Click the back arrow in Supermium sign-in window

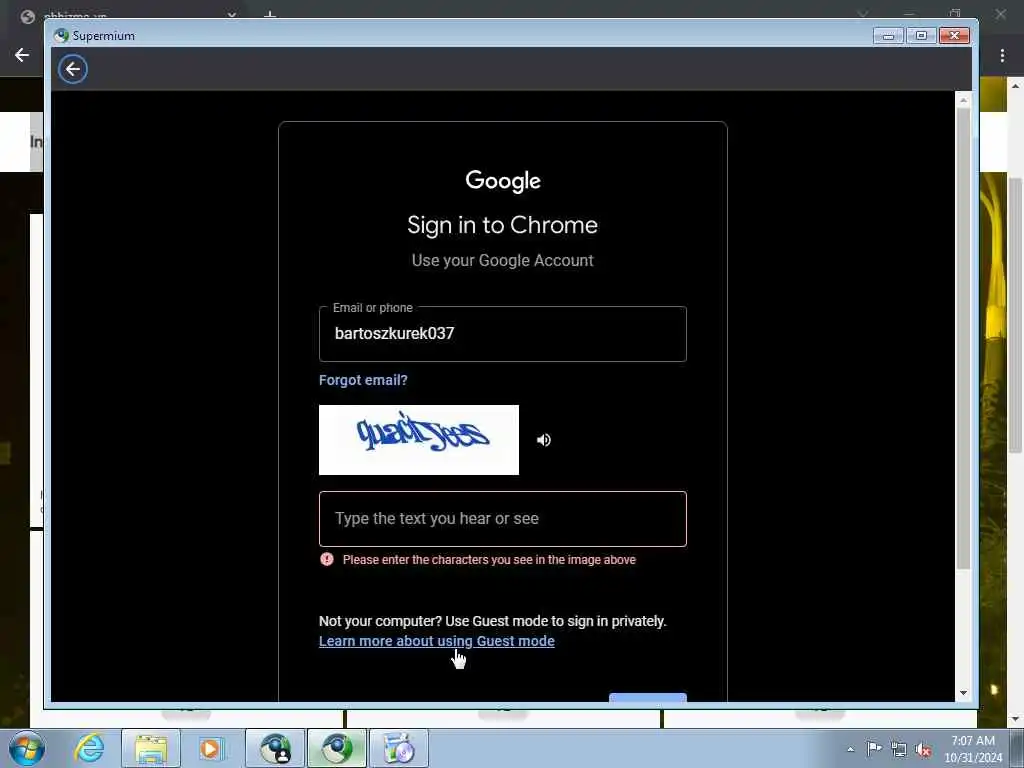click(72, 69)
